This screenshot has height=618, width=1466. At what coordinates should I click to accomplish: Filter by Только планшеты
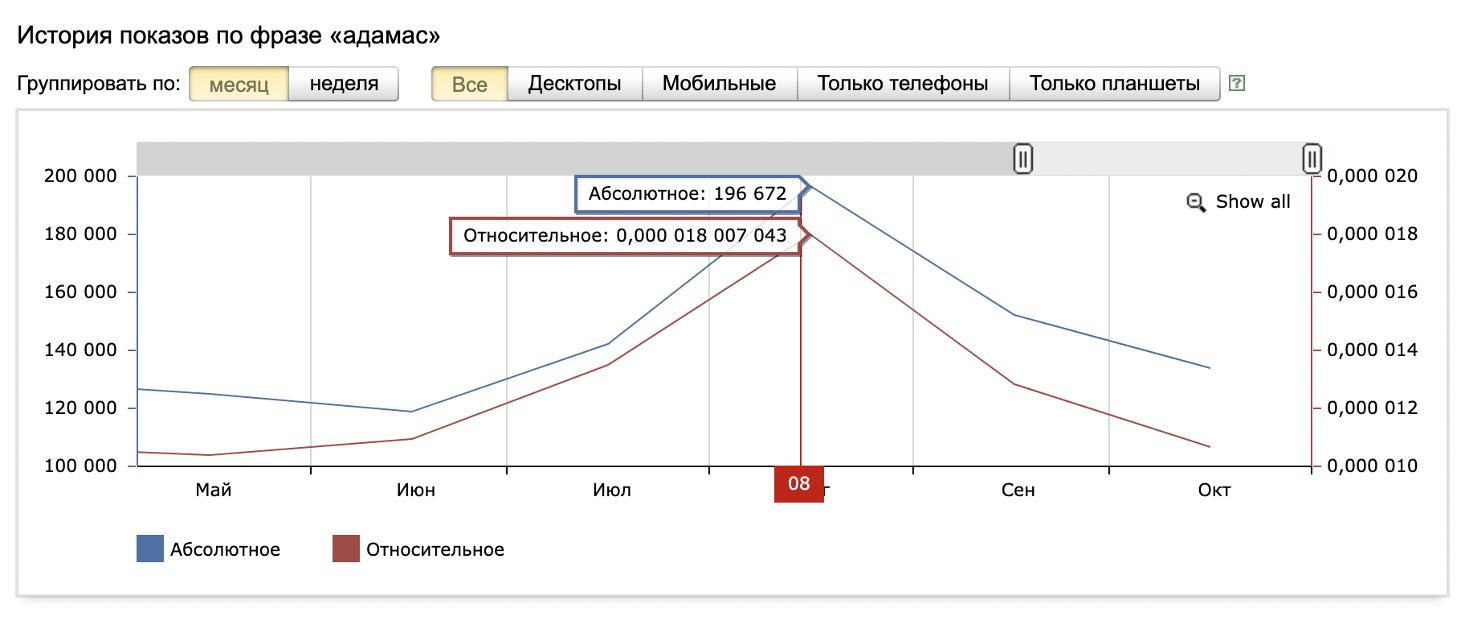[1115, 84]
